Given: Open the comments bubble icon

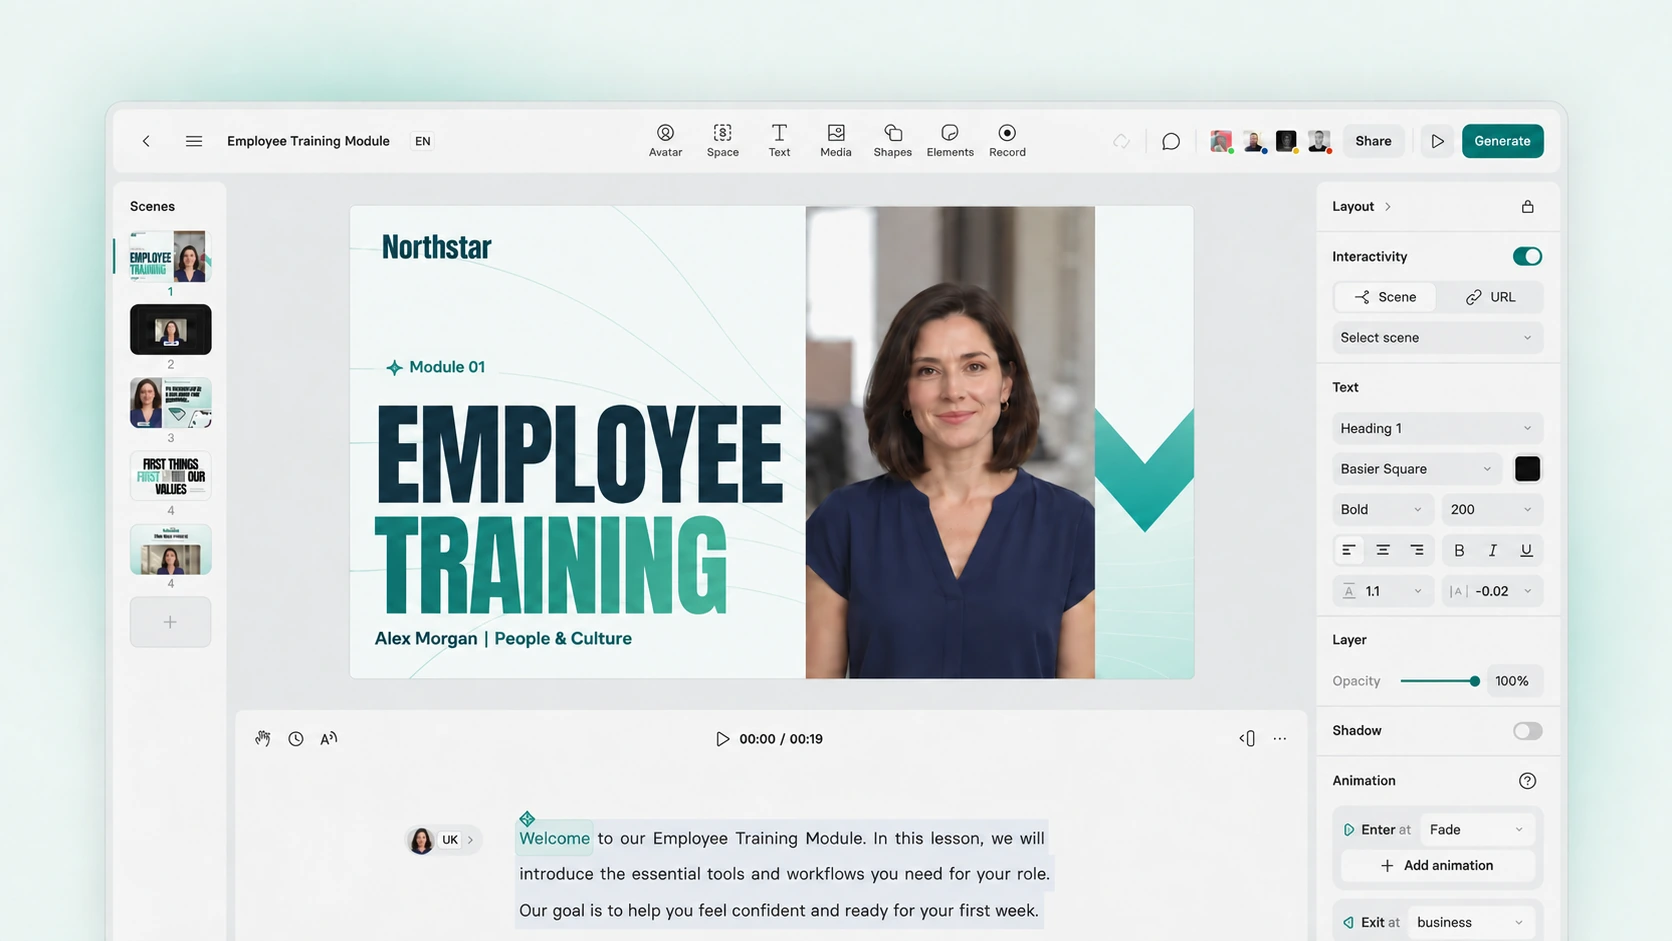Looking at the screenshot, I should tap(1171, 141).
